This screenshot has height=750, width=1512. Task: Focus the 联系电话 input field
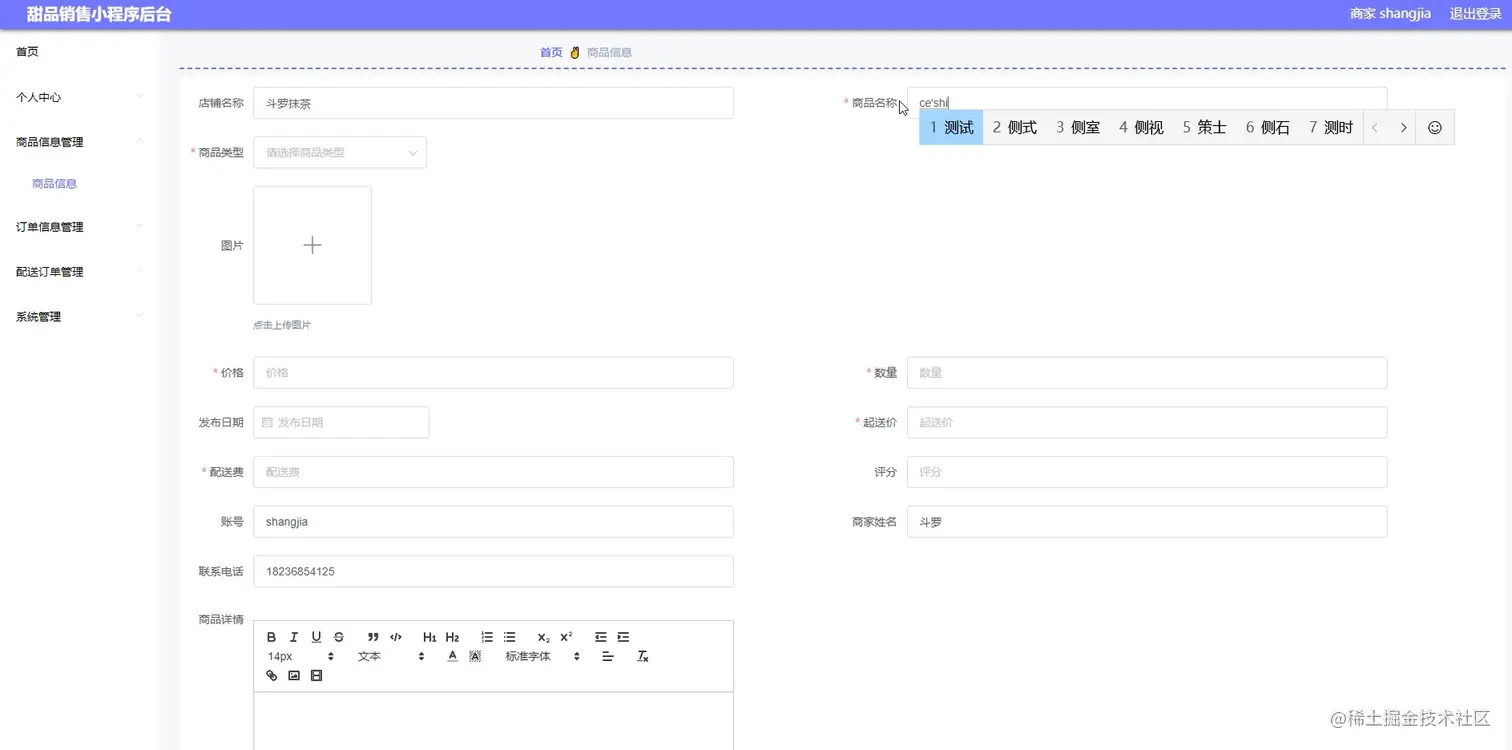[493, 572]
